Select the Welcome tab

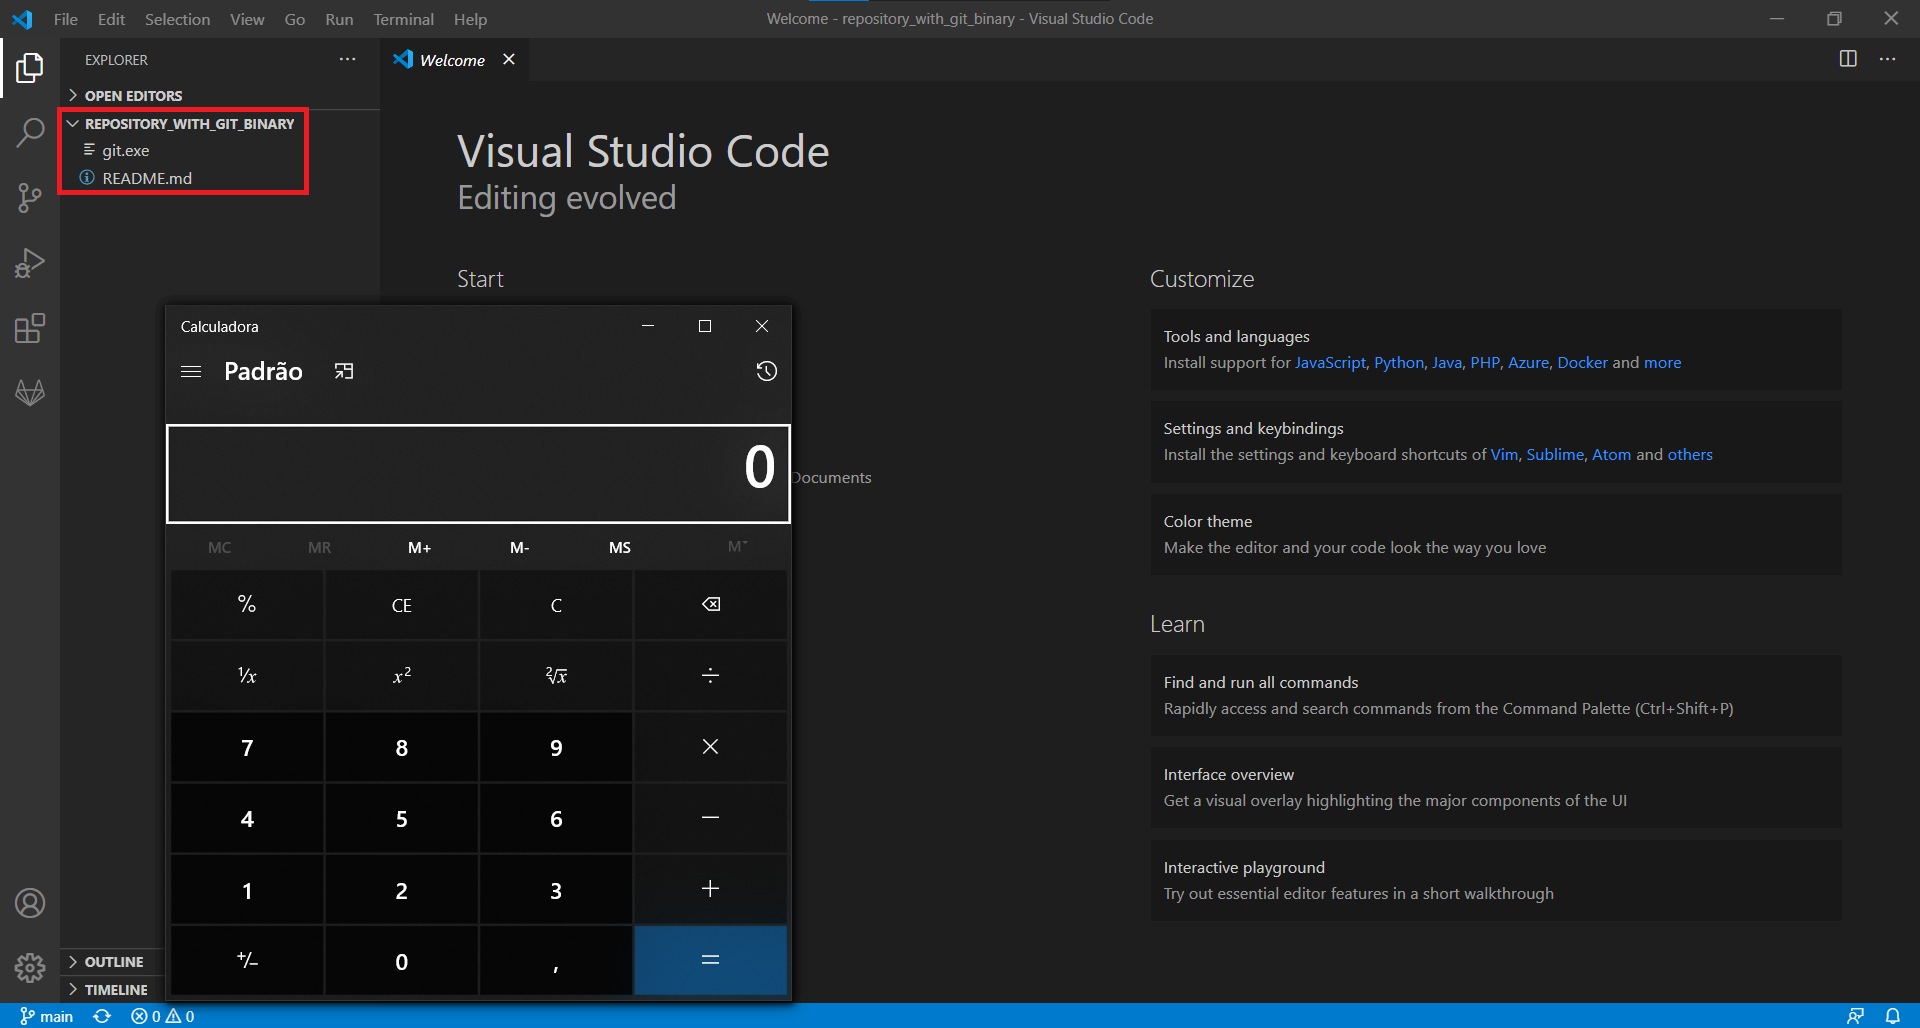tap(451, 60)
